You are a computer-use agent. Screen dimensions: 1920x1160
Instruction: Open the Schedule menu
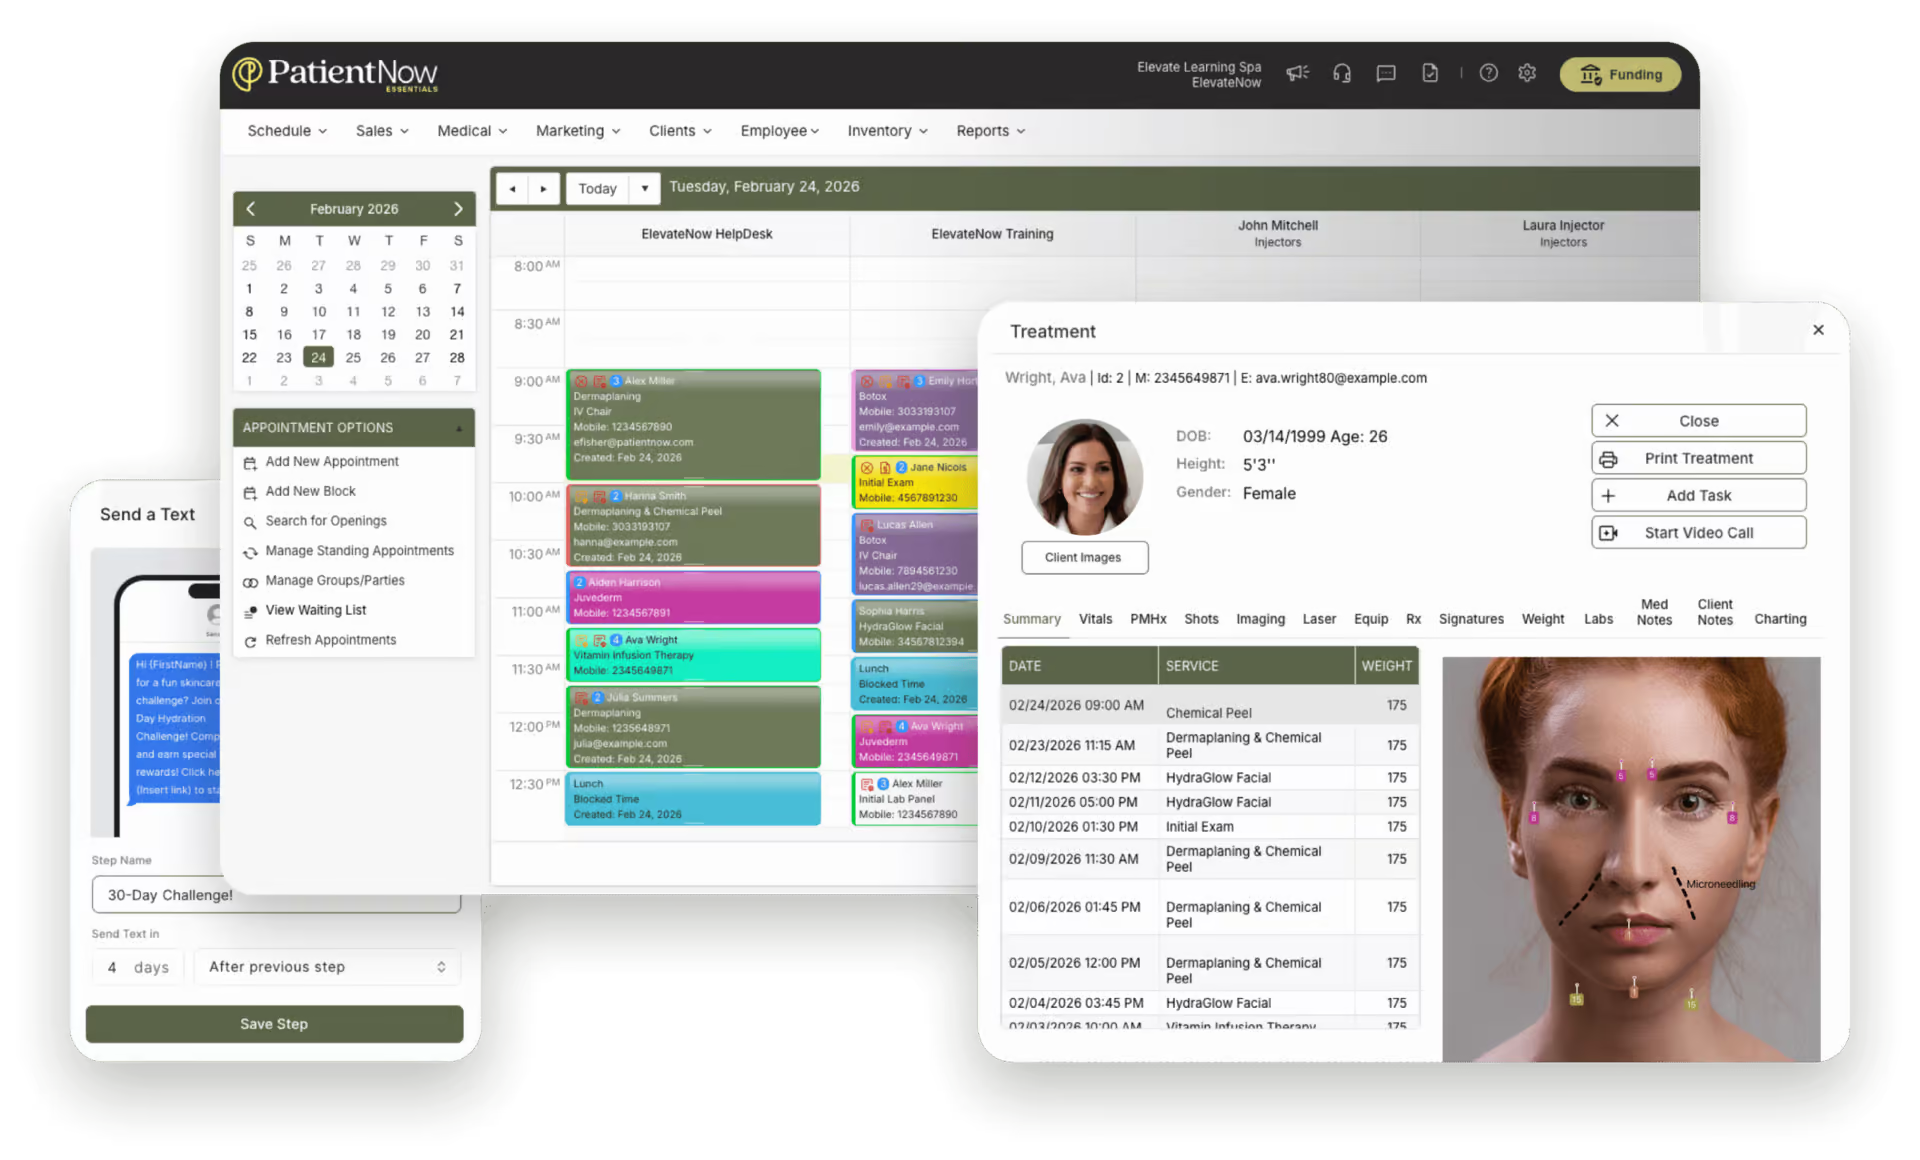(x=287, y=131)
